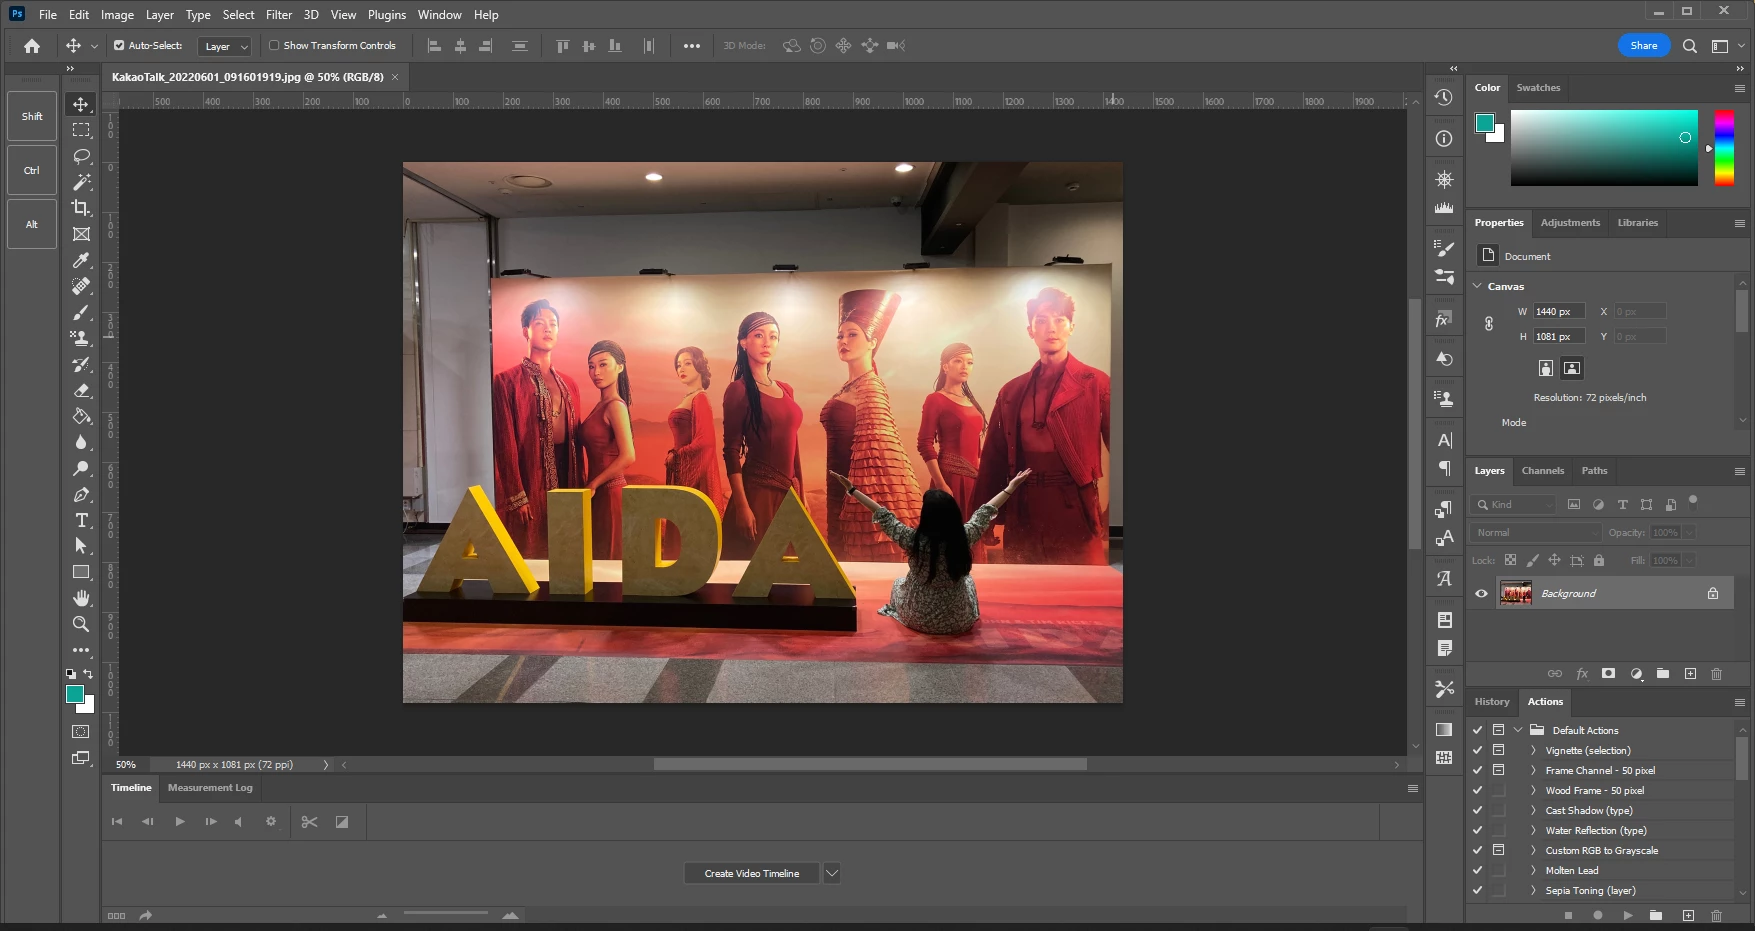Activate the Crop tool

coord(81,208)
